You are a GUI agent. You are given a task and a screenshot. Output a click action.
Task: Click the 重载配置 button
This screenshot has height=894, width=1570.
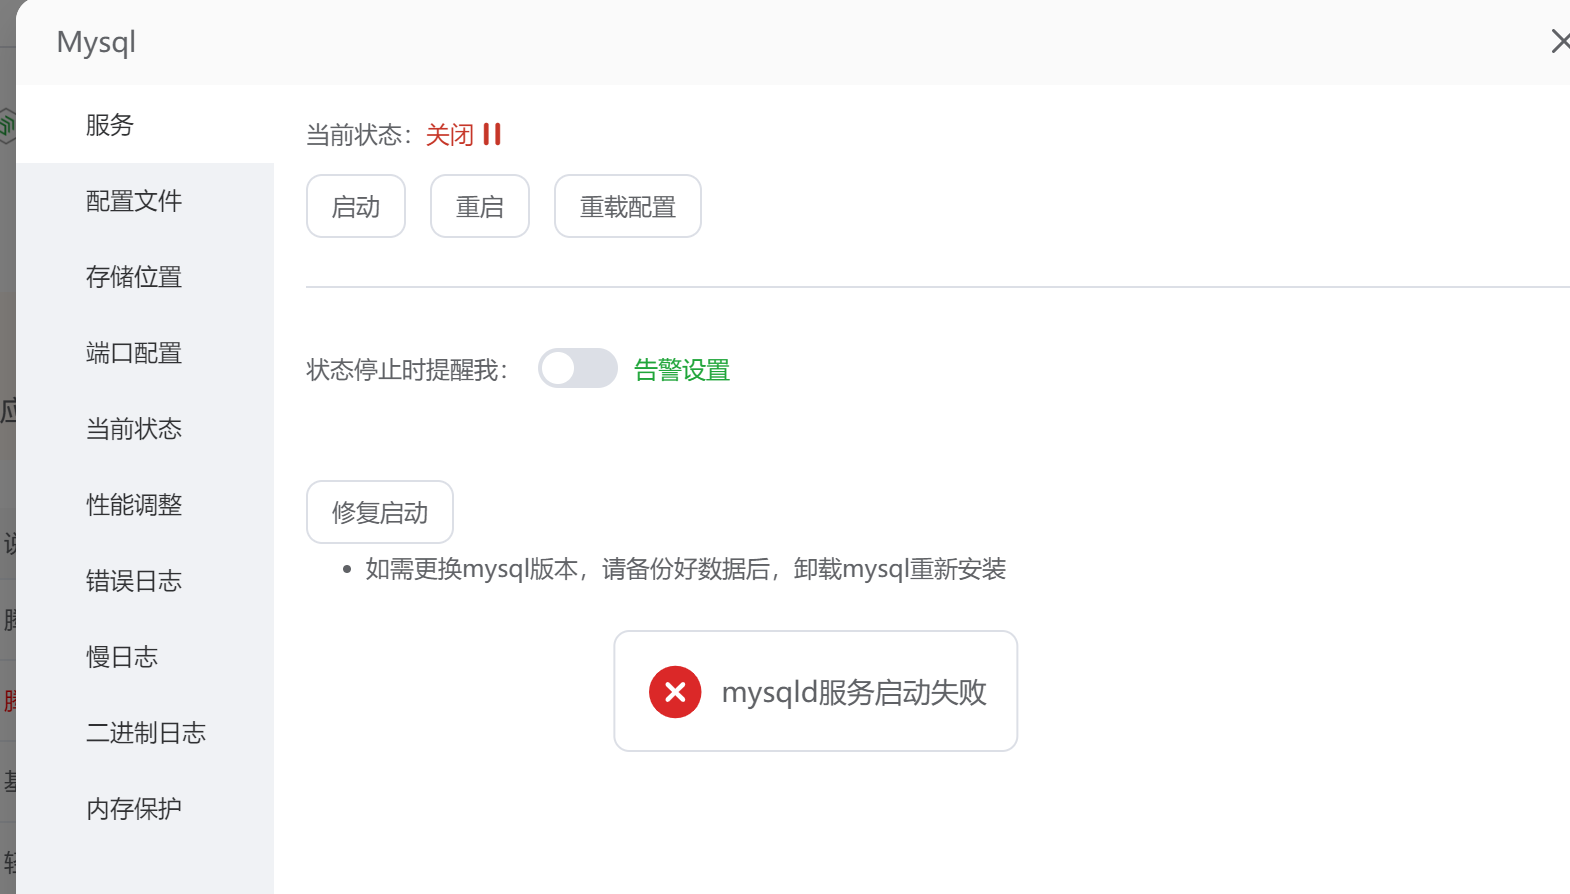628,206
